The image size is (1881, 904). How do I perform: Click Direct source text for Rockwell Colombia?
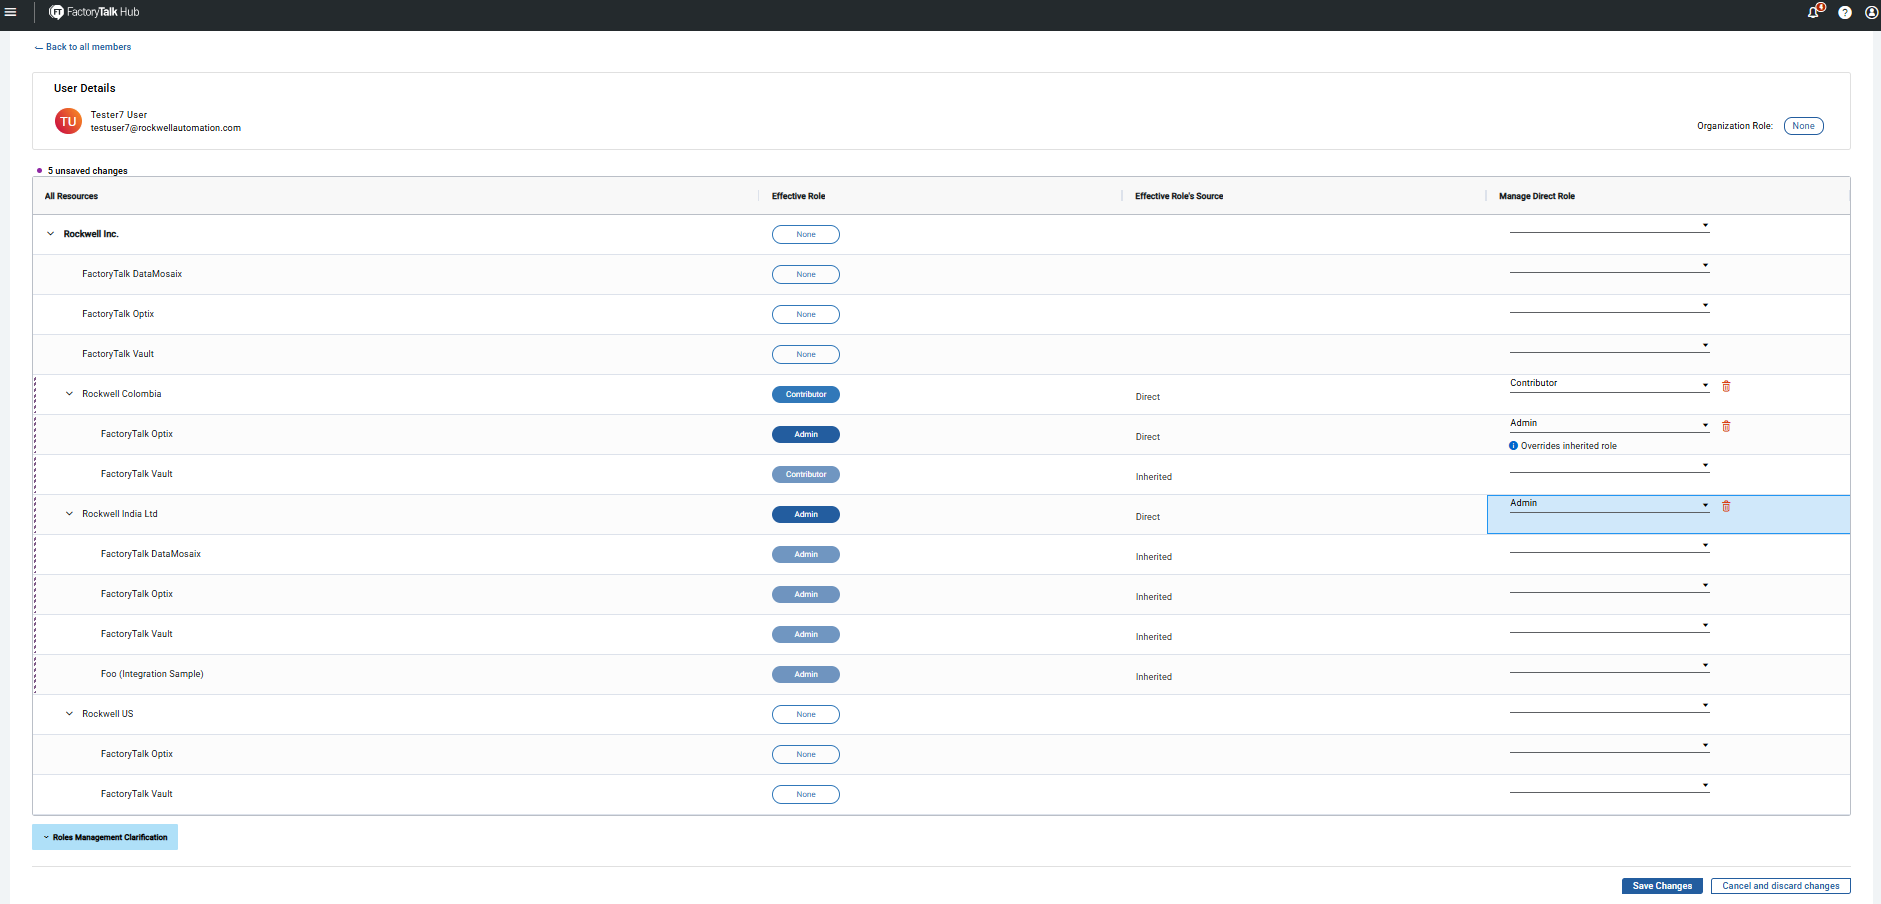click(x=1148, y=397)
